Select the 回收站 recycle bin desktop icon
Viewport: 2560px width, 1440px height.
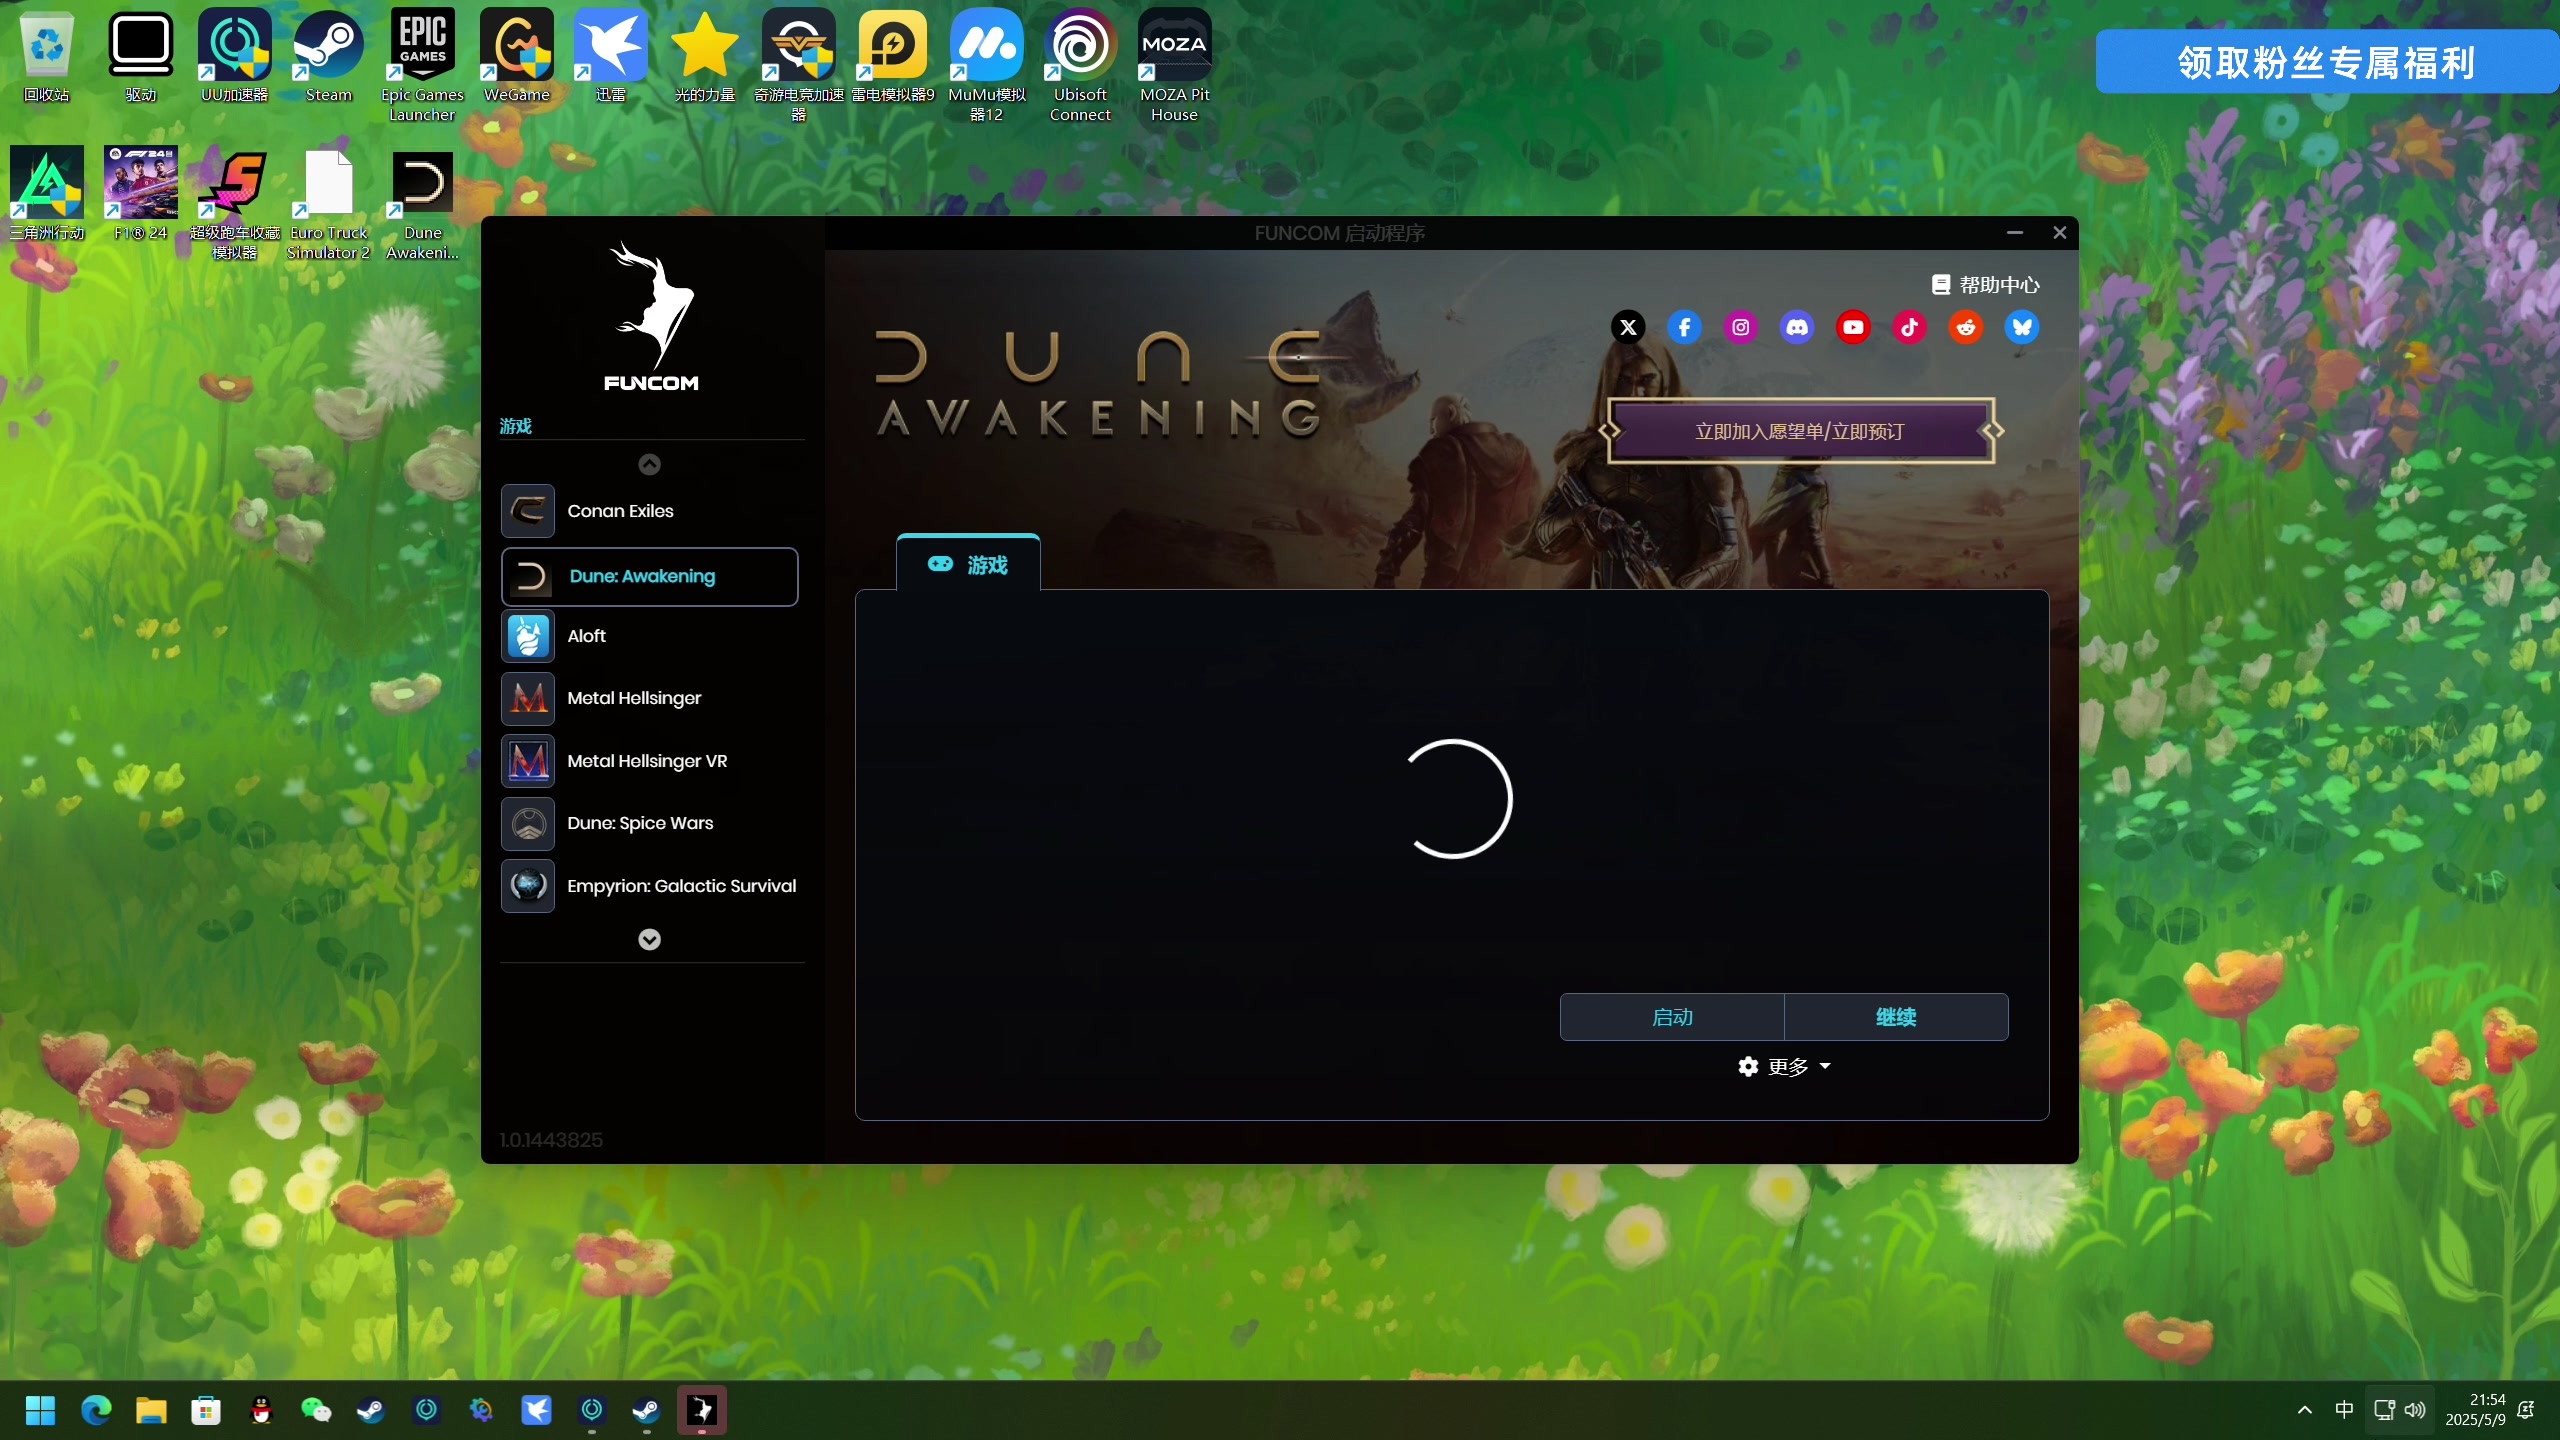click(x=47, y=57)
